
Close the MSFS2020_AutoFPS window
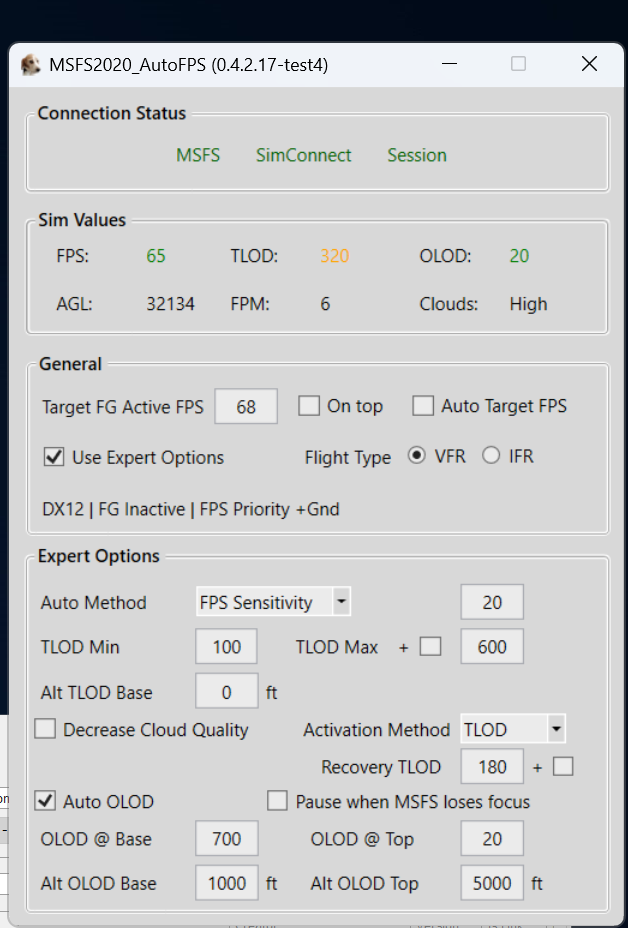tap(589, 64)
